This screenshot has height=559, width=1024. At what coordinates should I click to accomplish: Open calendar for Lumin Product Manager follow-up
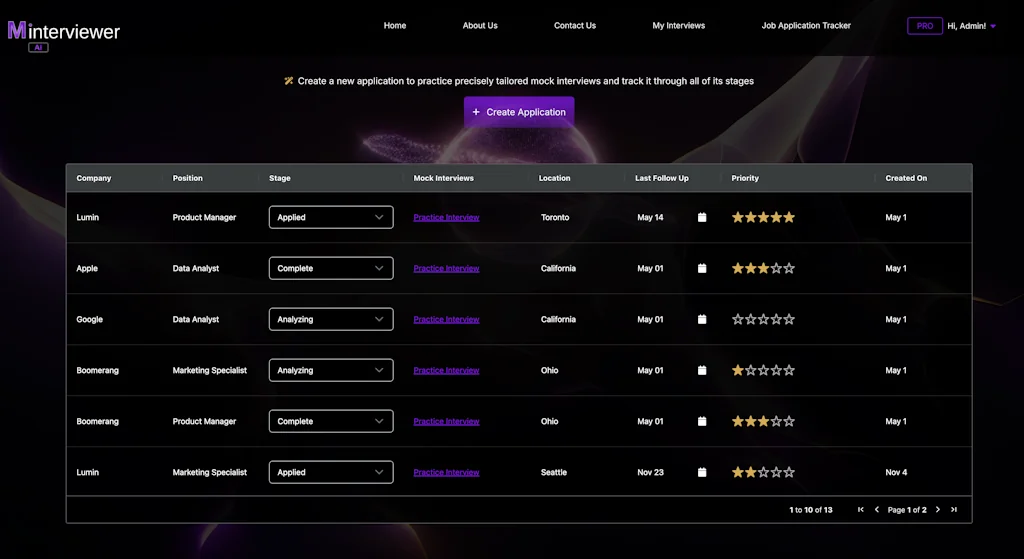coord(702,217)
